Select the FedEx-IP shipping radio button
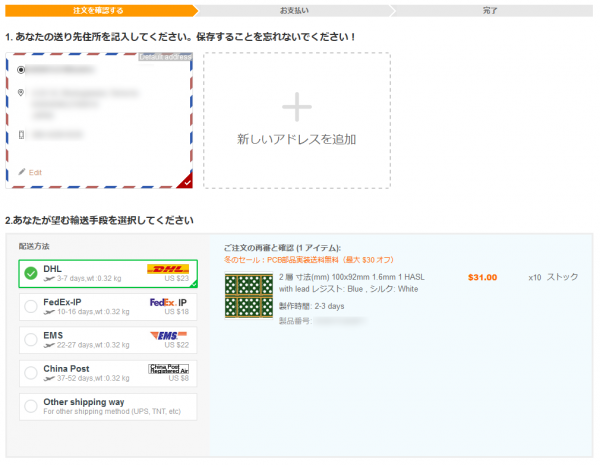 [x=31, y=305]
